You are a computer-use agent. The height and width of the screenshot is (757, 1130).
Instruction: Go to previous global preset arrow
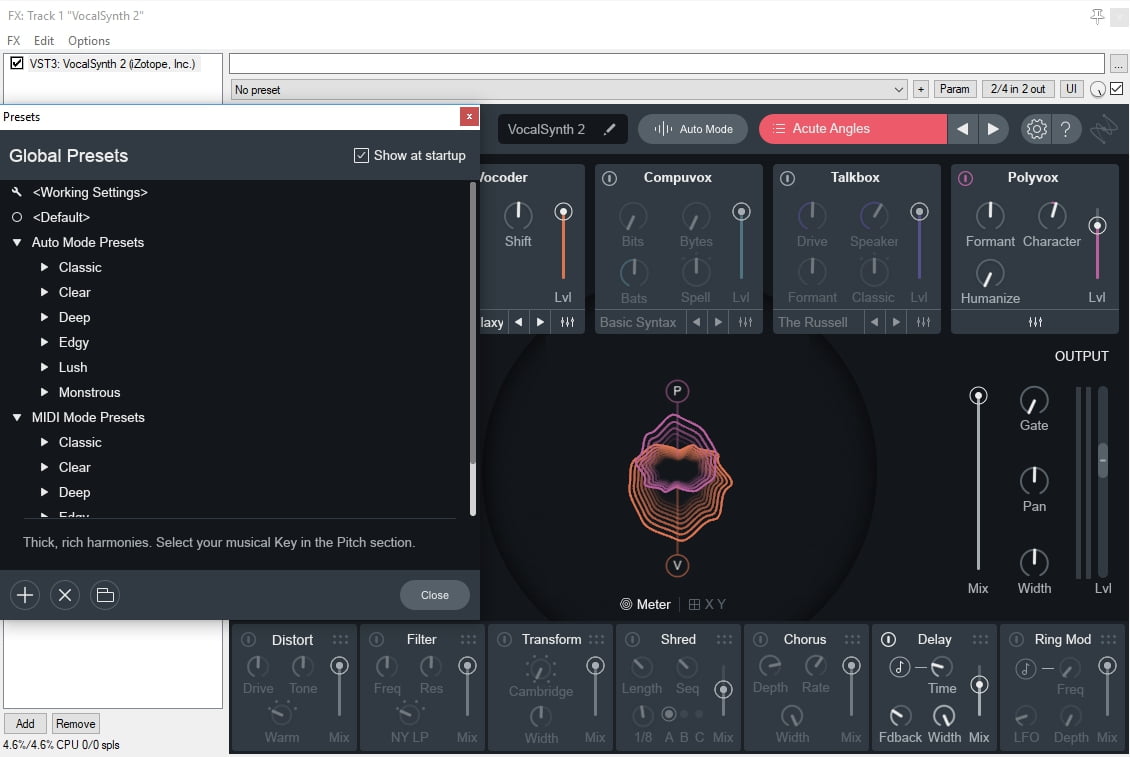coord(962,129)
